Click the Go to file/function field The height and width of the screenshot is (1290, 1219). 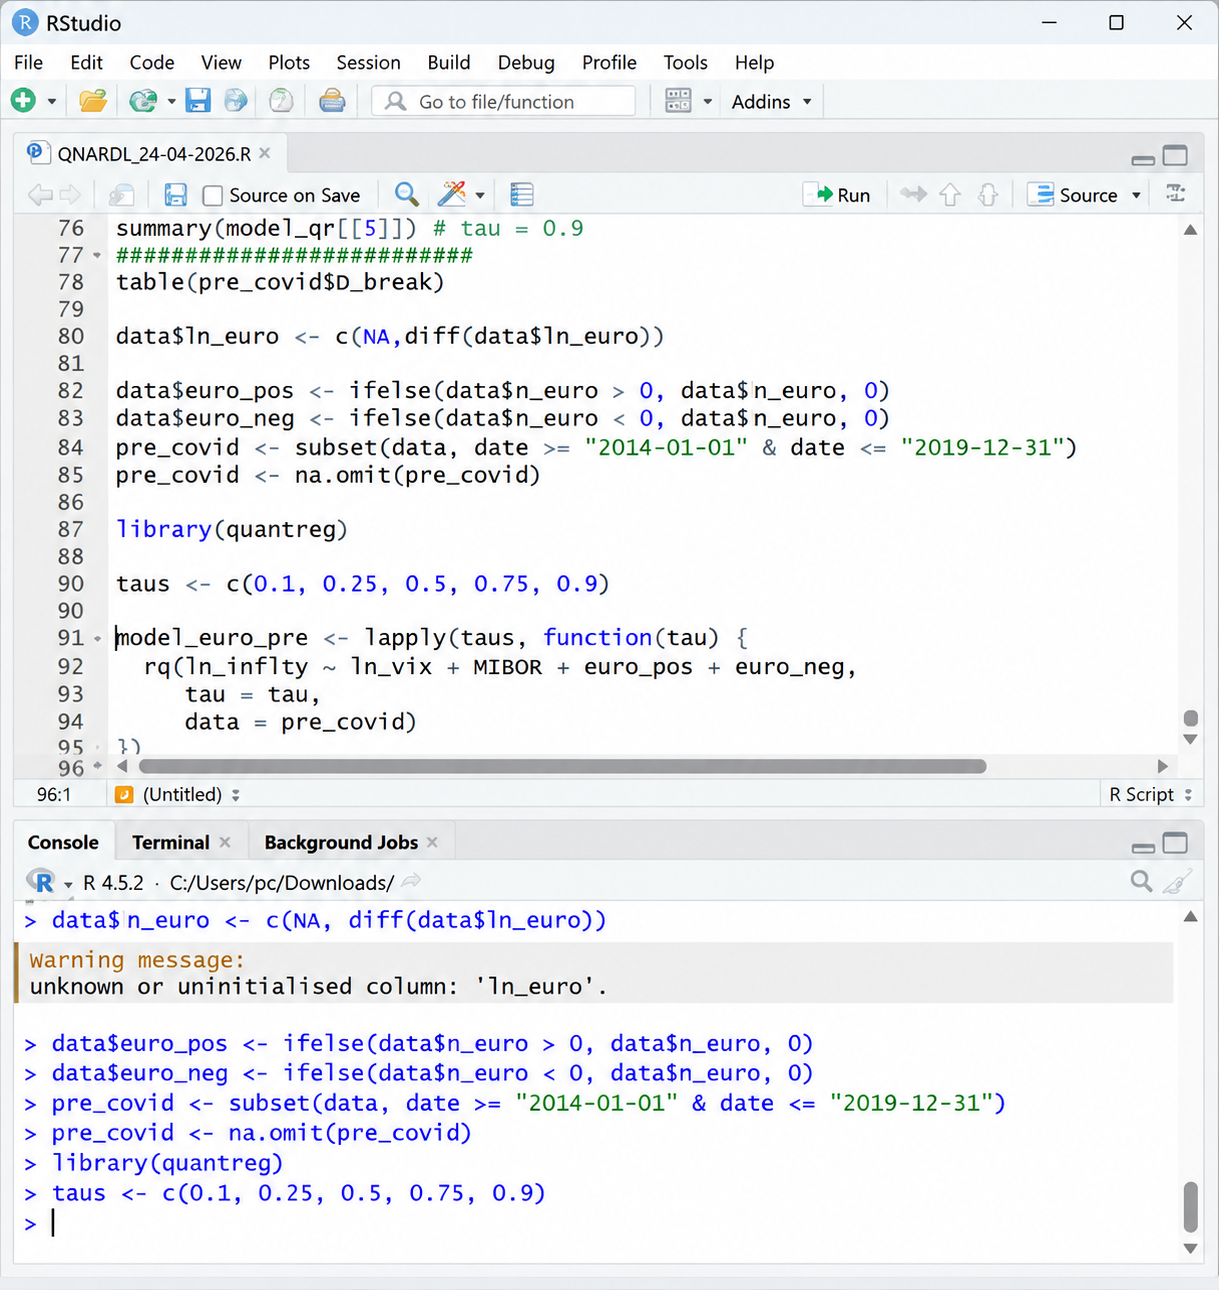(x=504, y=102)
